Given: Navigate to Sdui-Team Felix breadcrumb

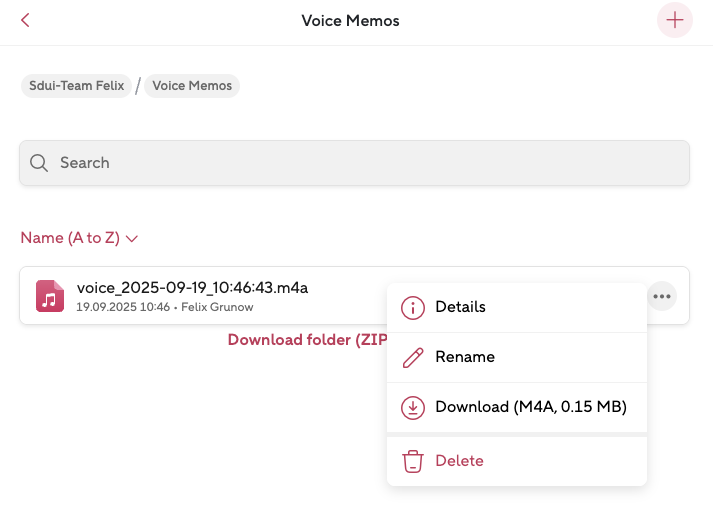Looking at the screenshot, I should coord(76,86).
